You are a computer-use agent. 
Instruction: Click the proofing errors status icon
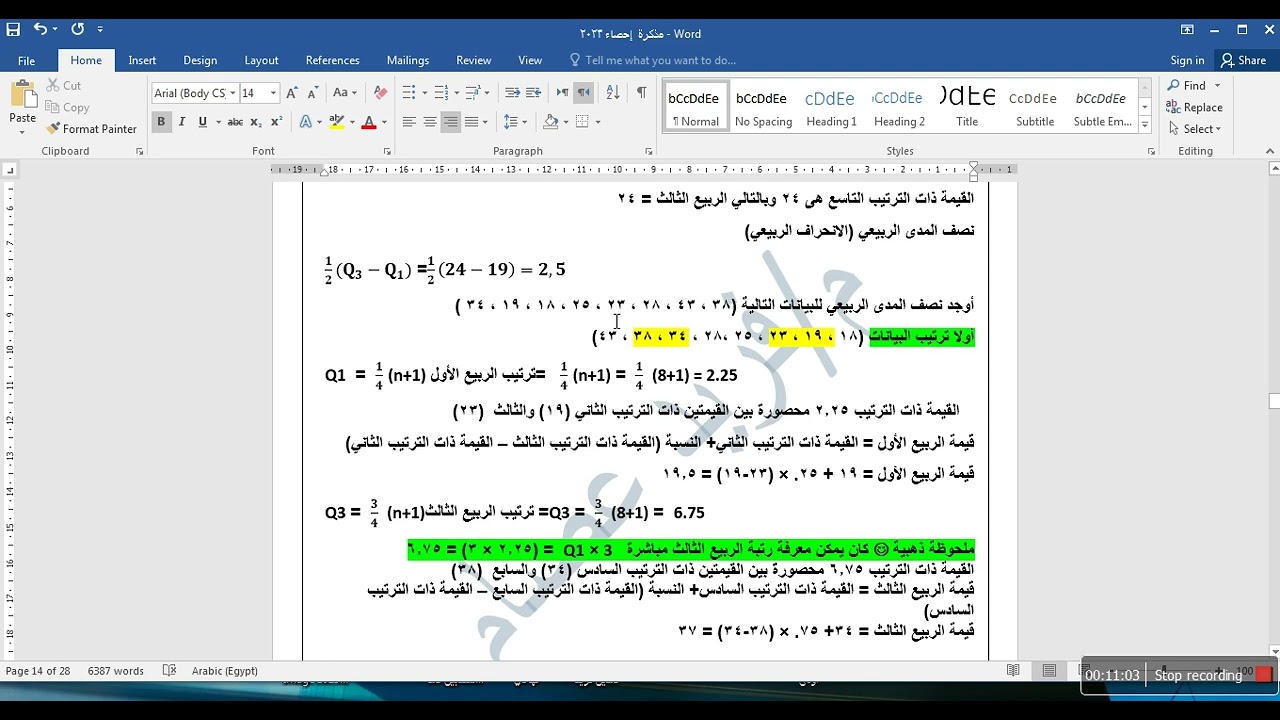tap(169, 671)
